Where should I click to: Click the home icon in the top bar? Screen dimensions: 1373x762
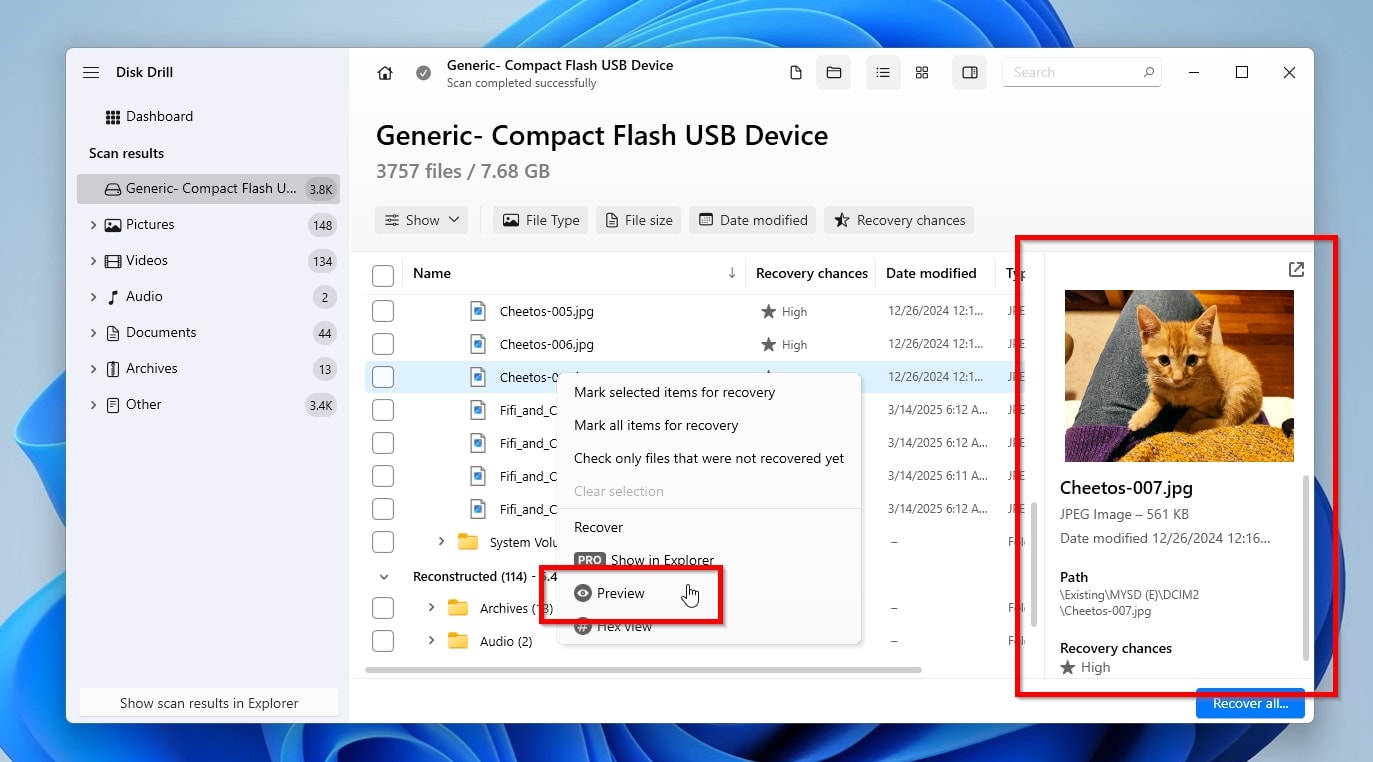tap(385, 73)
